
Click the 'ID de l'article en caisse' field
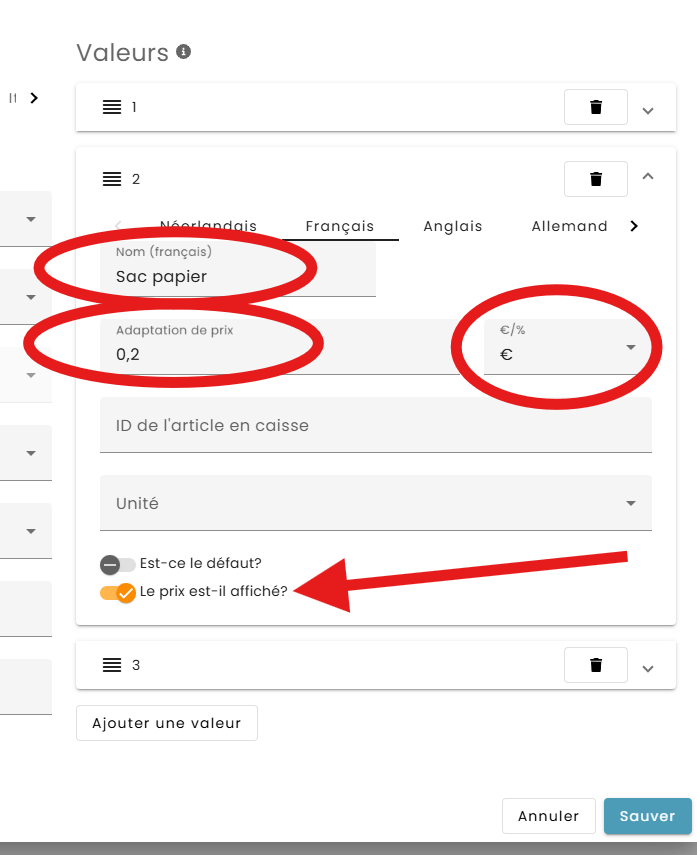coord(376,425)
